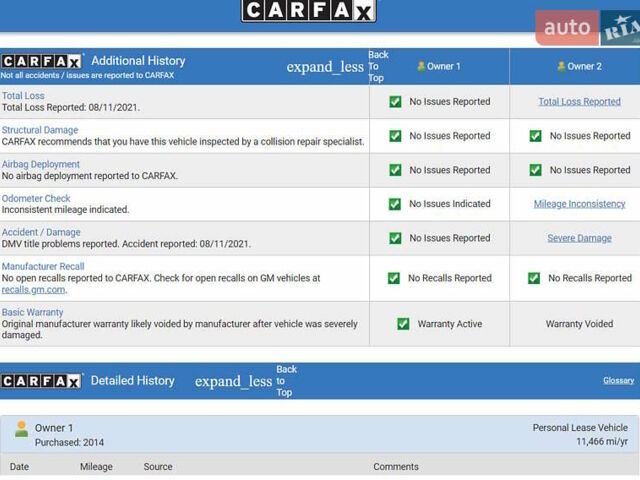The width and height of the screenshot is (640, 480).
Task: Click the Additional History heading
Action: pyautogui.click(x=138, y=61)
